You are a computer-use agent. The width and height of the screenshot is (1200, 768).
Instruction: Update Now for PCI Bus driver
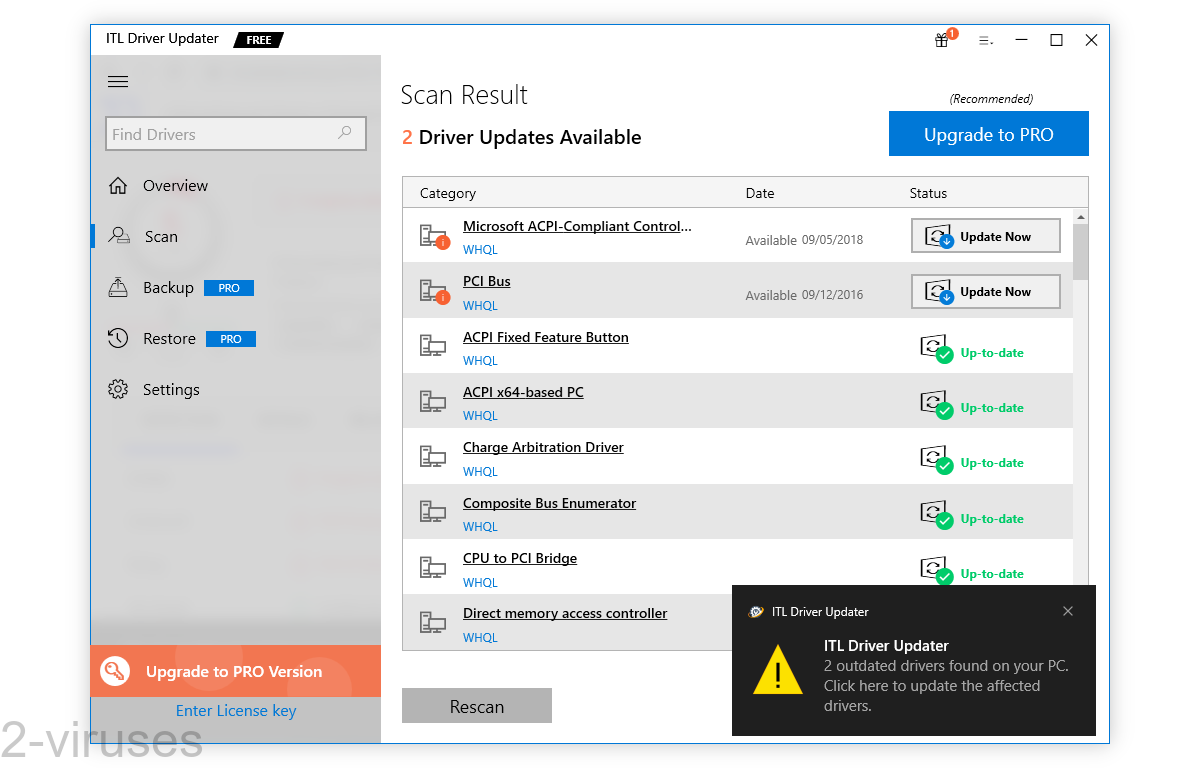tap(986, 291)
